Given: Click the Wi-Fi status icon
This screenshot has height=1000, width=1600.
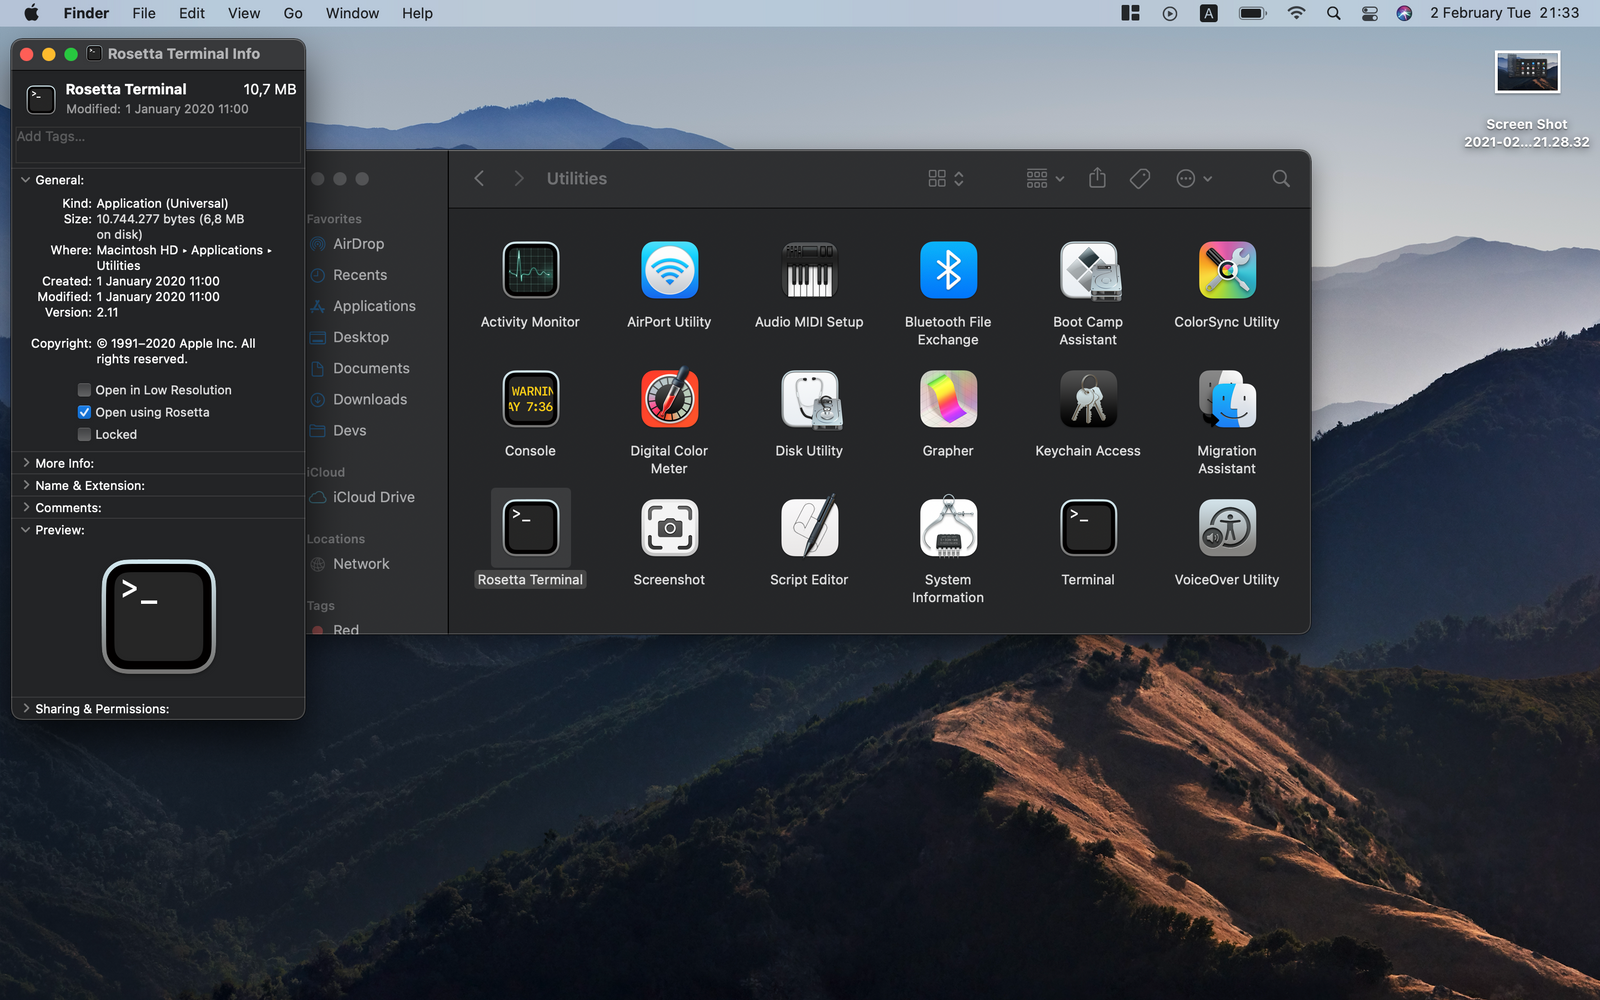Looking at the screenshot, I should (x=1296, y=13).
